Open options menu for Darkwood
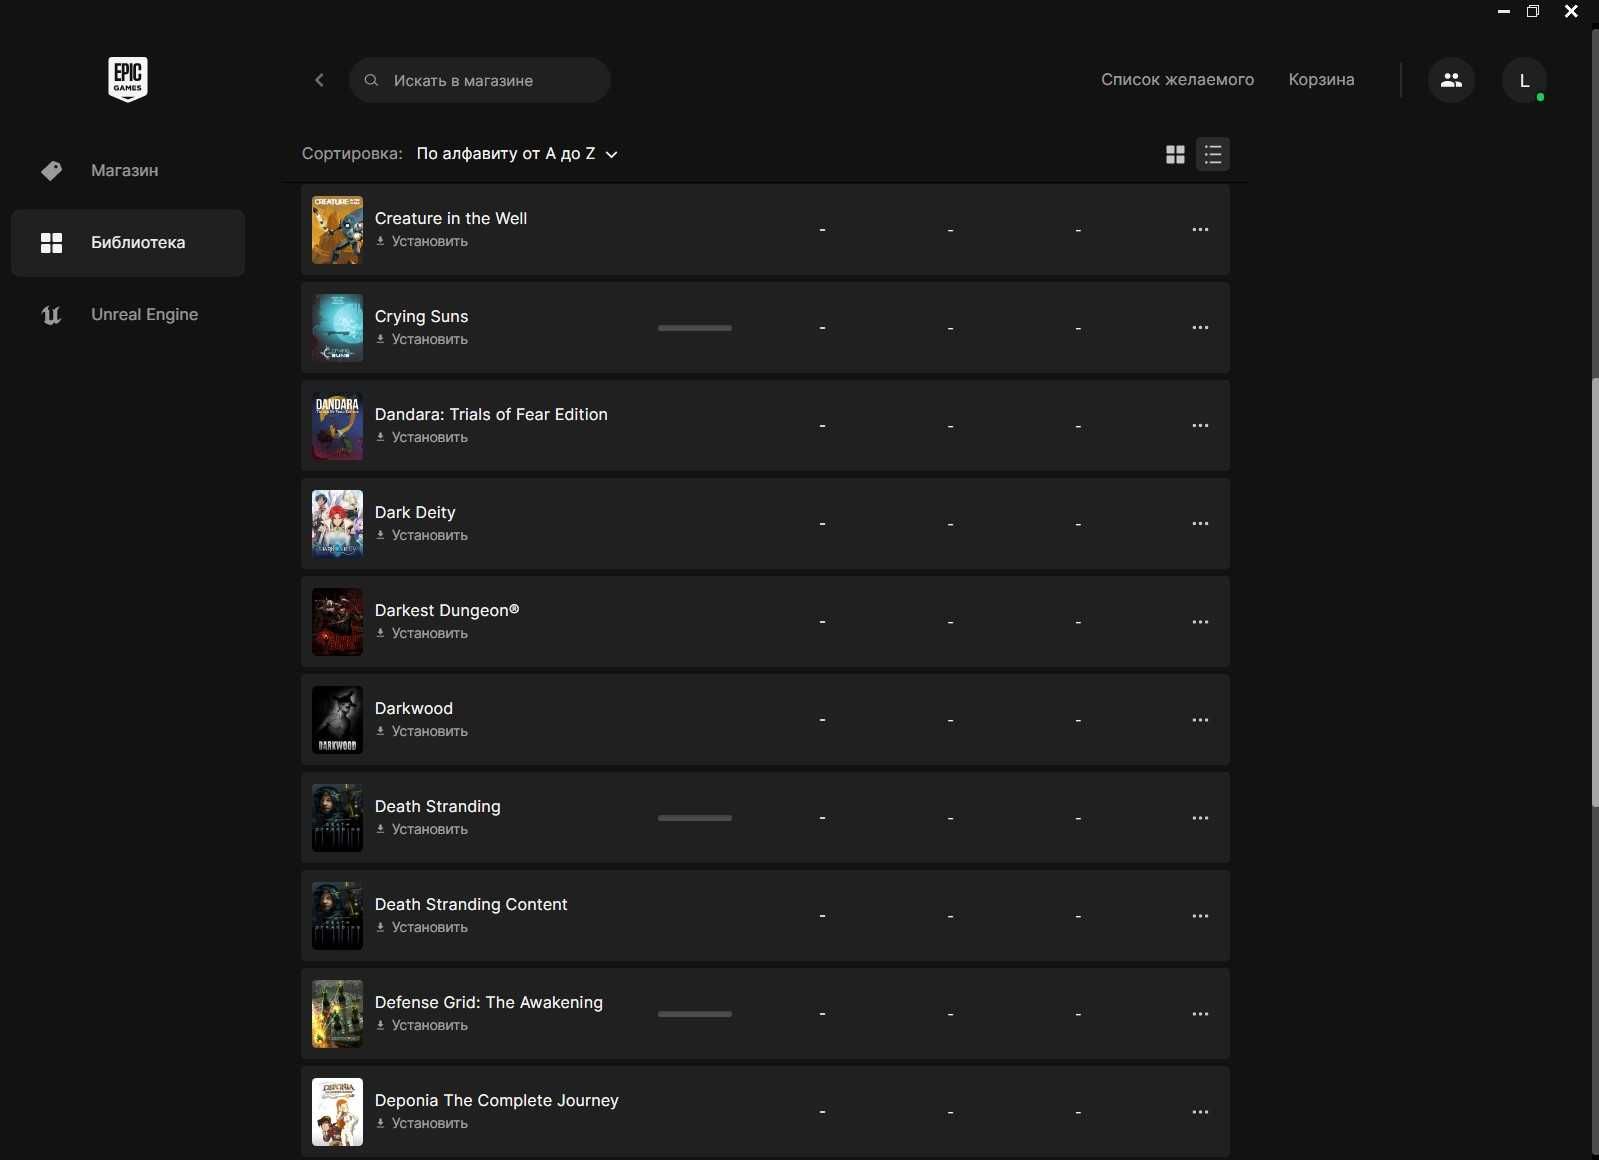1599x1160 pixels. click(x=1200, y=720)
